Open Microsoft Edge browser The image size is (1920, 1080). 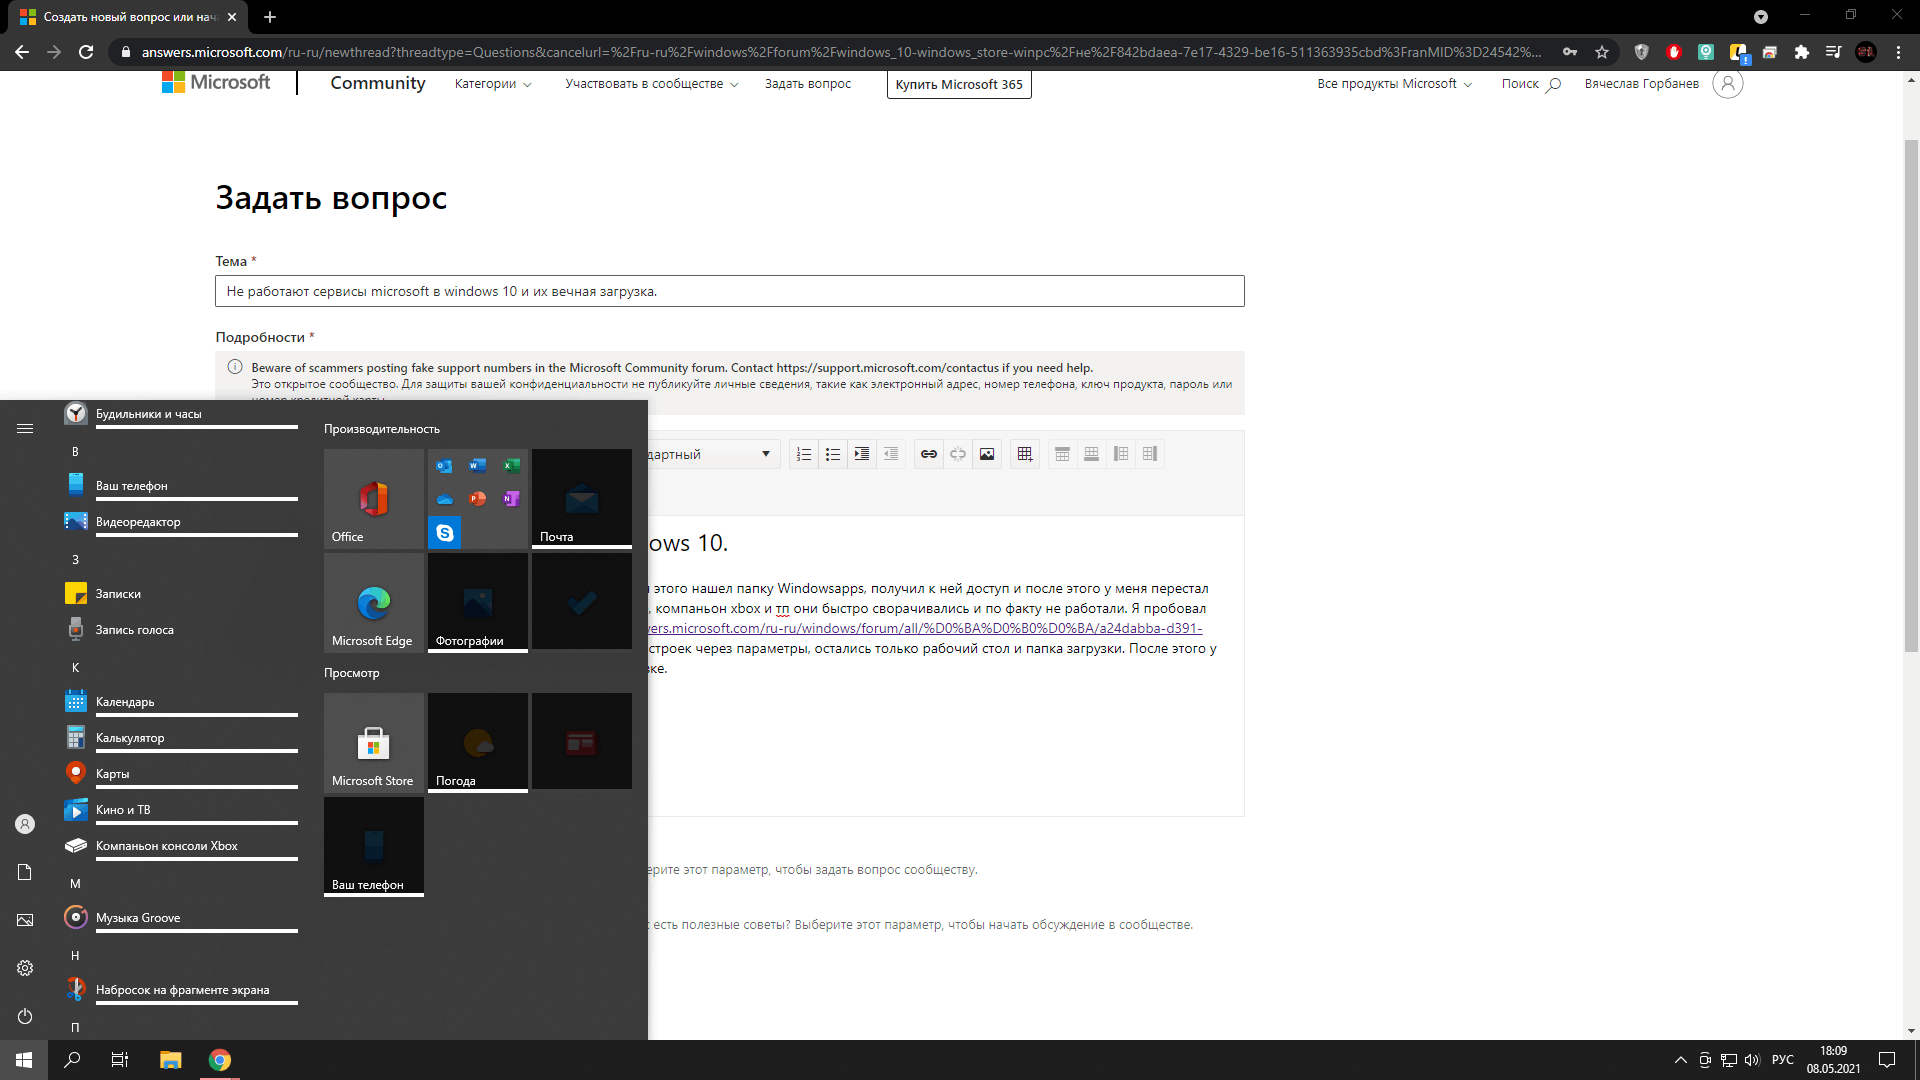click(372, 601)
